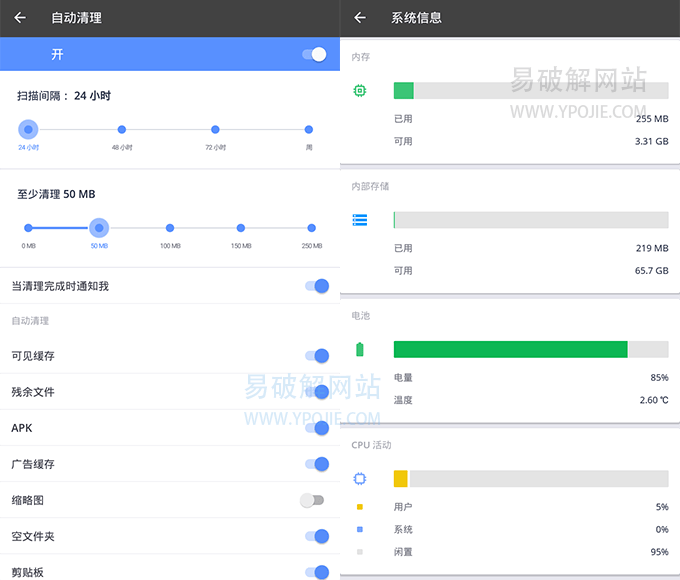
Task: Toggle the 广告缓存 switch
Action: (317, 464)
